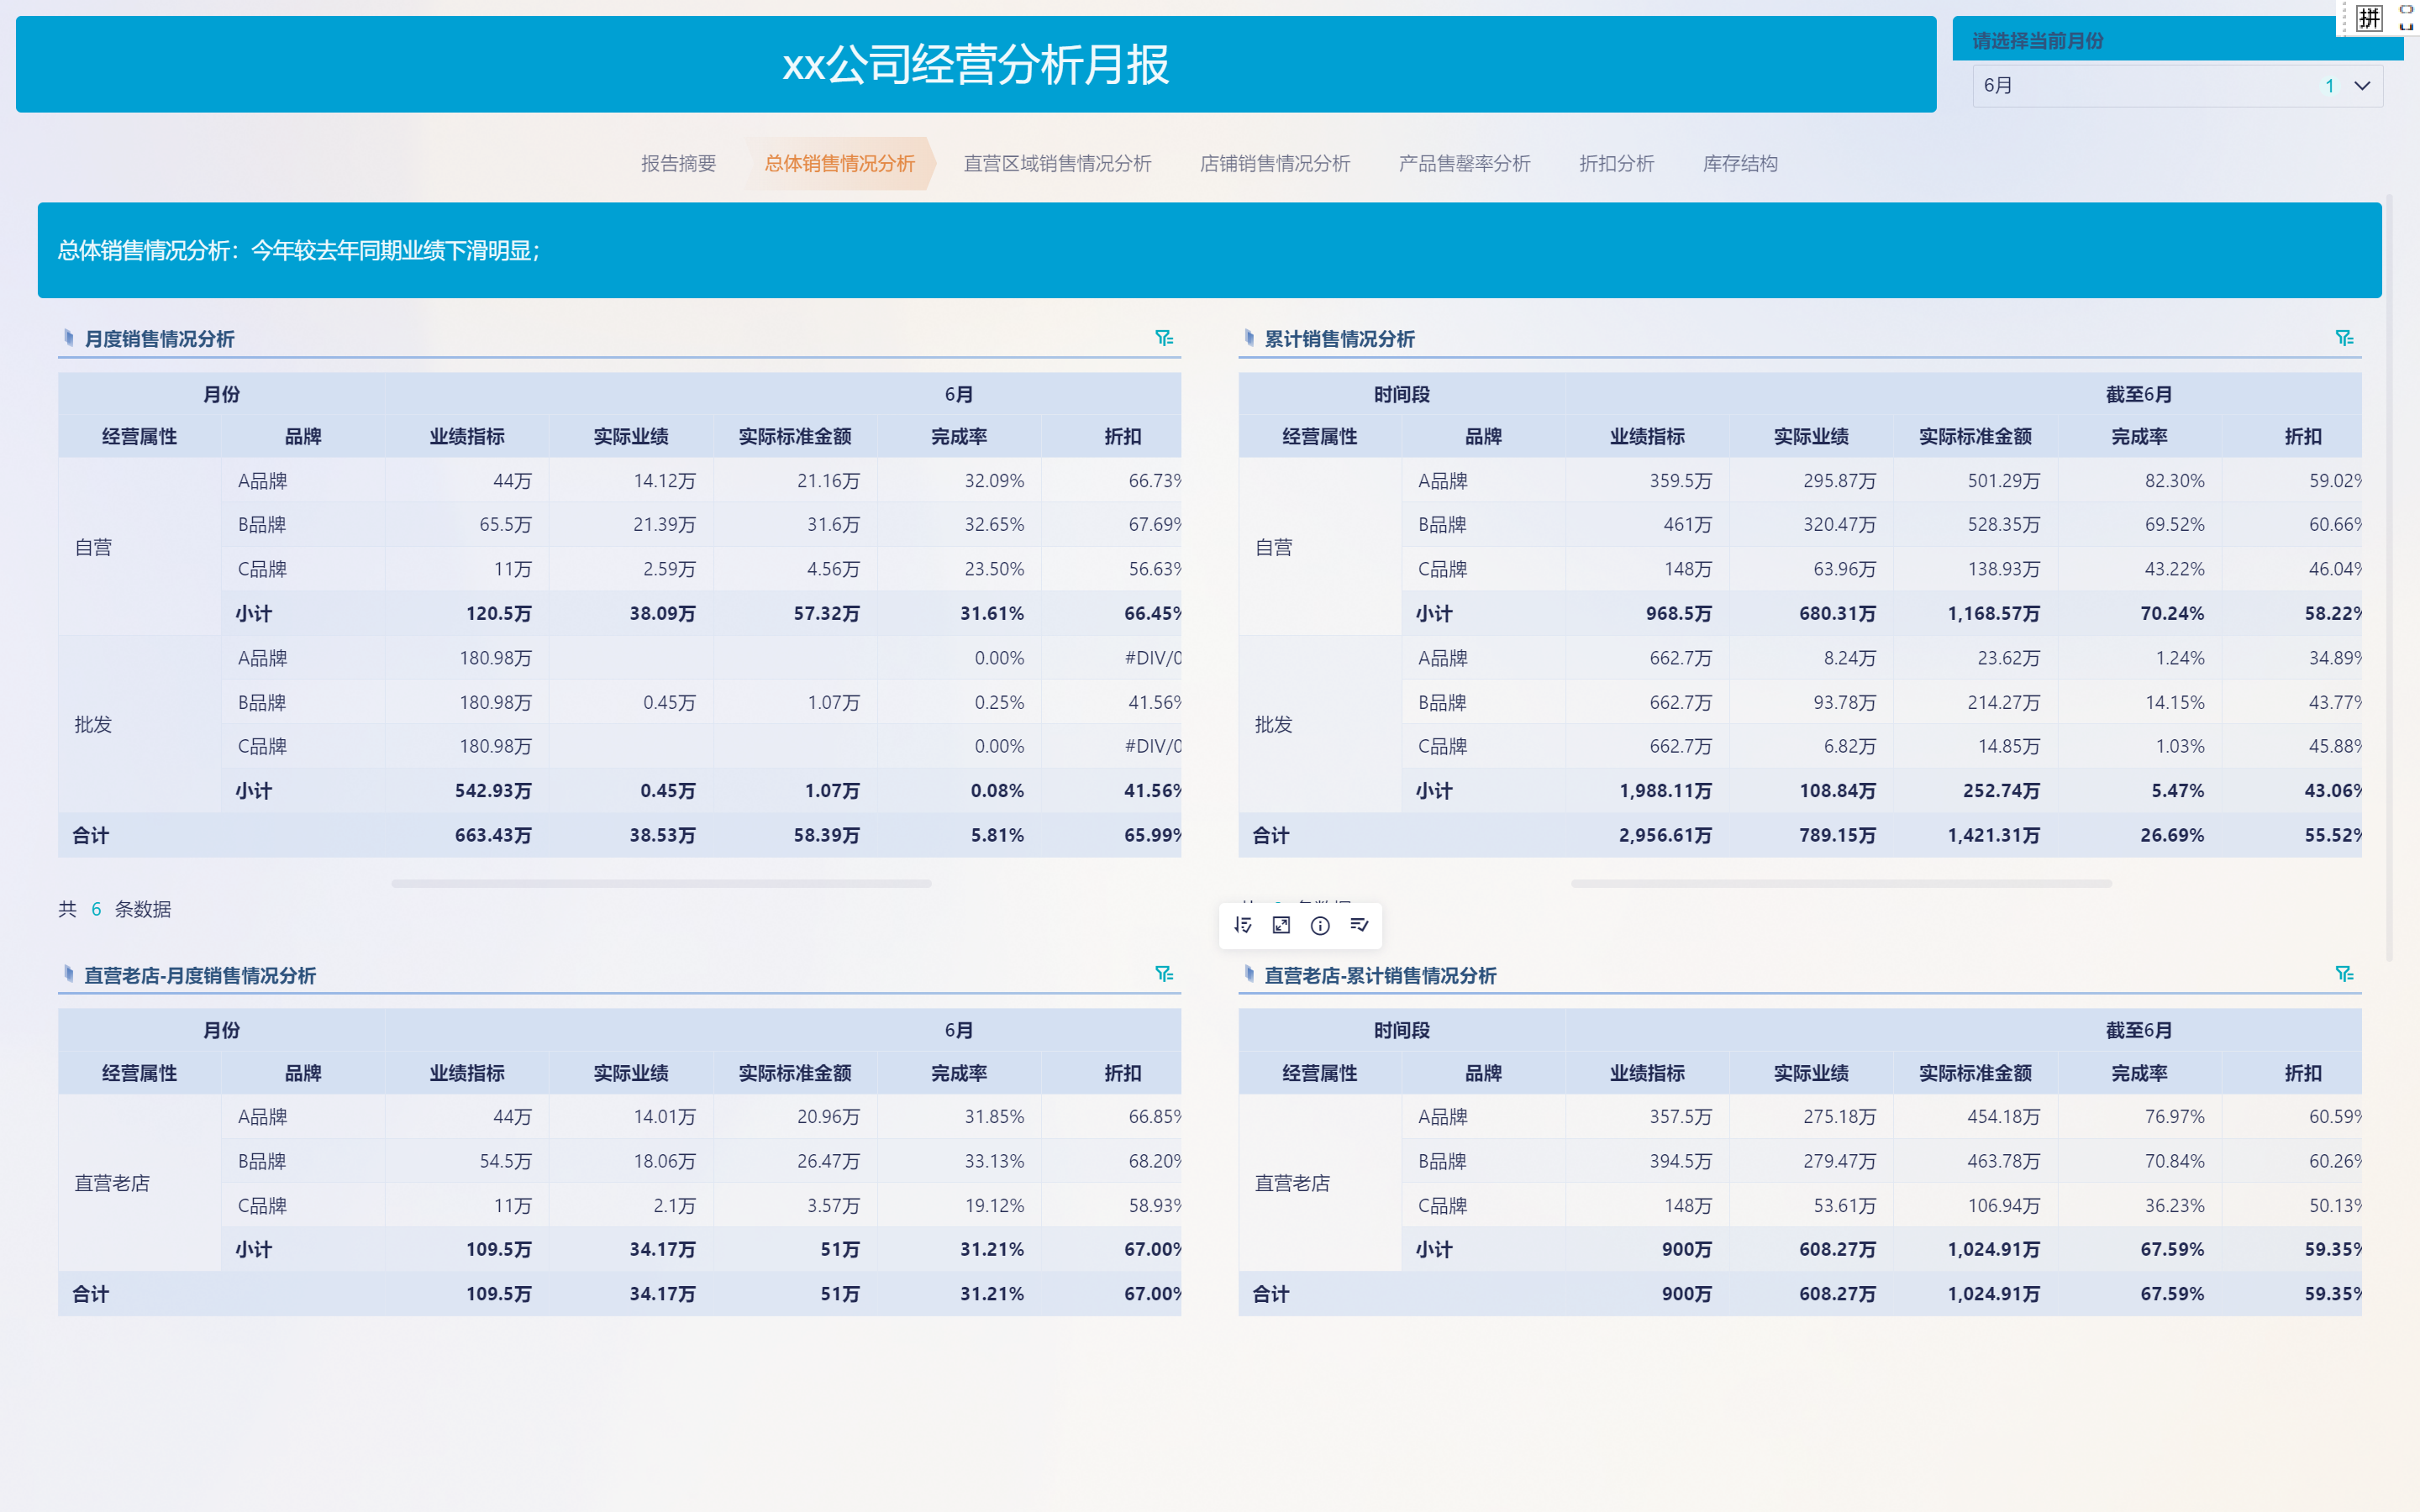Click the annotation icon in the floating toolbar

[1359, 925]
